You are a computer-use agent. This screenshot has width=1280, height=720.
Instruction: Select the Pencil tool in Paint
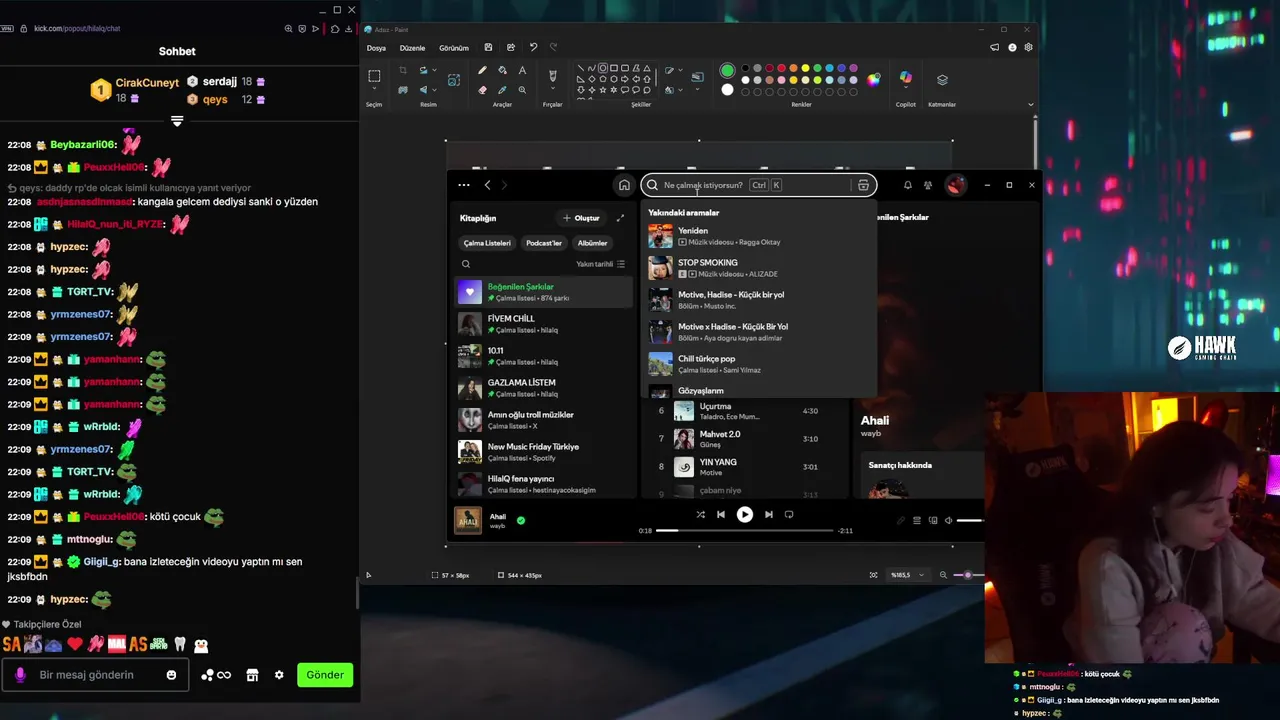482,71
